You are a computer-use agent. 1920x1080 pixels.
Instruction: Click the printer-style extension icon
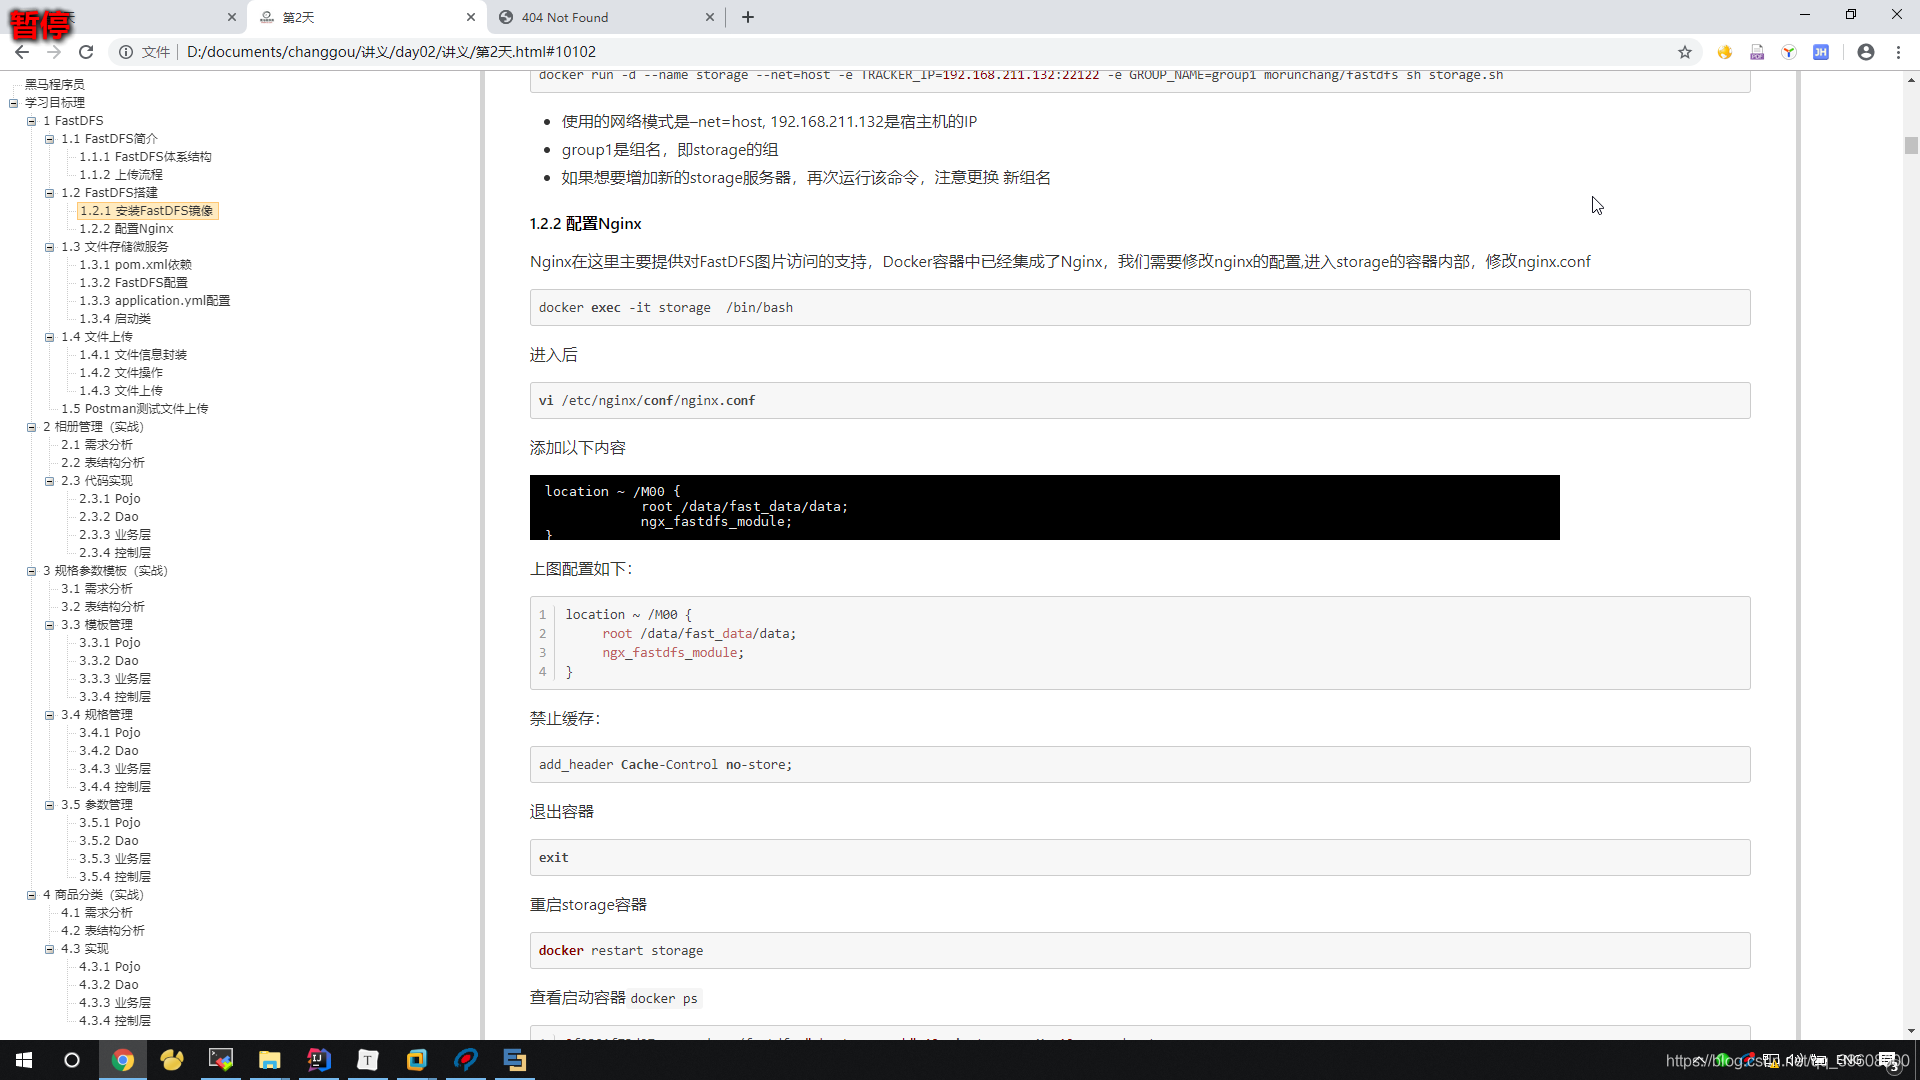1757,52
